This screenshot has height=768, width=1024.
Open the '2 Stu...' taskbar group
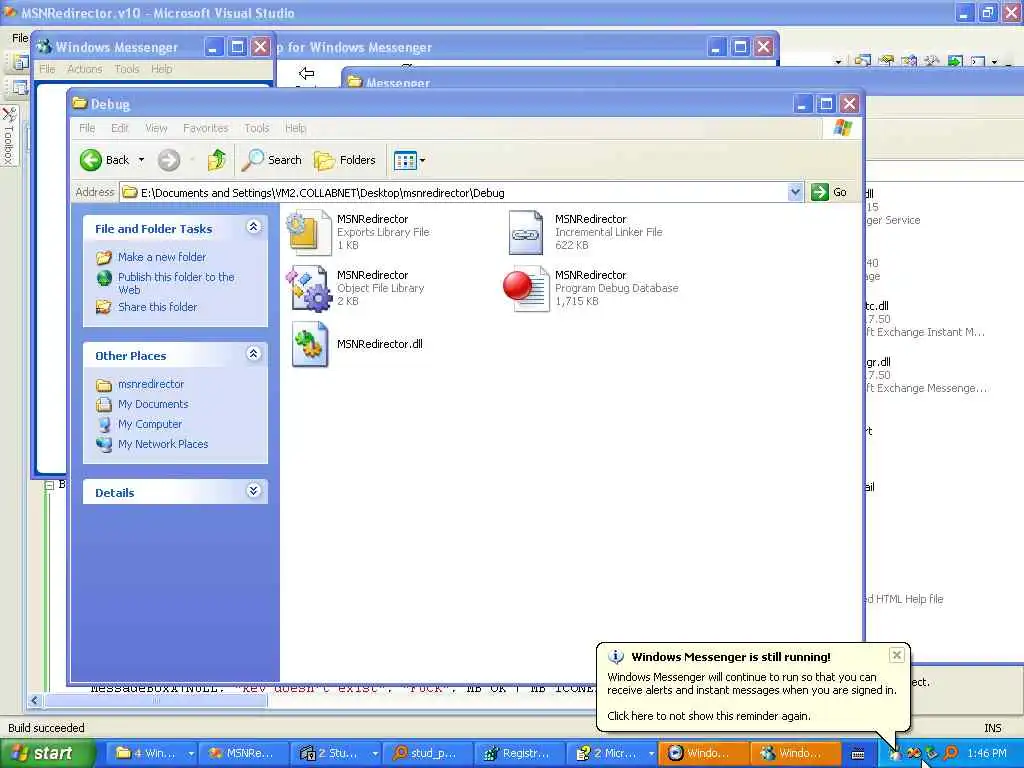point(336,753)
